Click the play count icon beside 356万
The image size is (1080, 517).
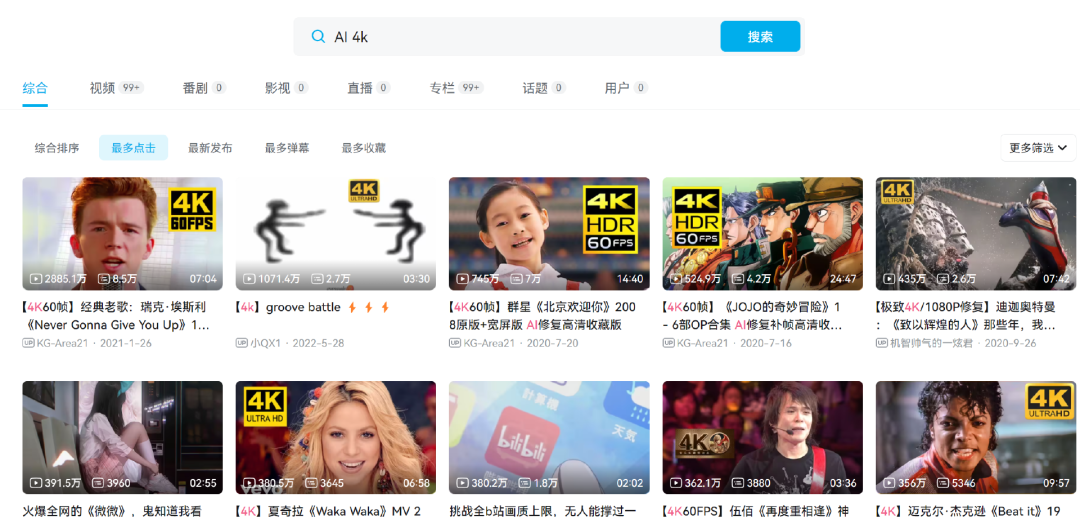pos(890,483)
